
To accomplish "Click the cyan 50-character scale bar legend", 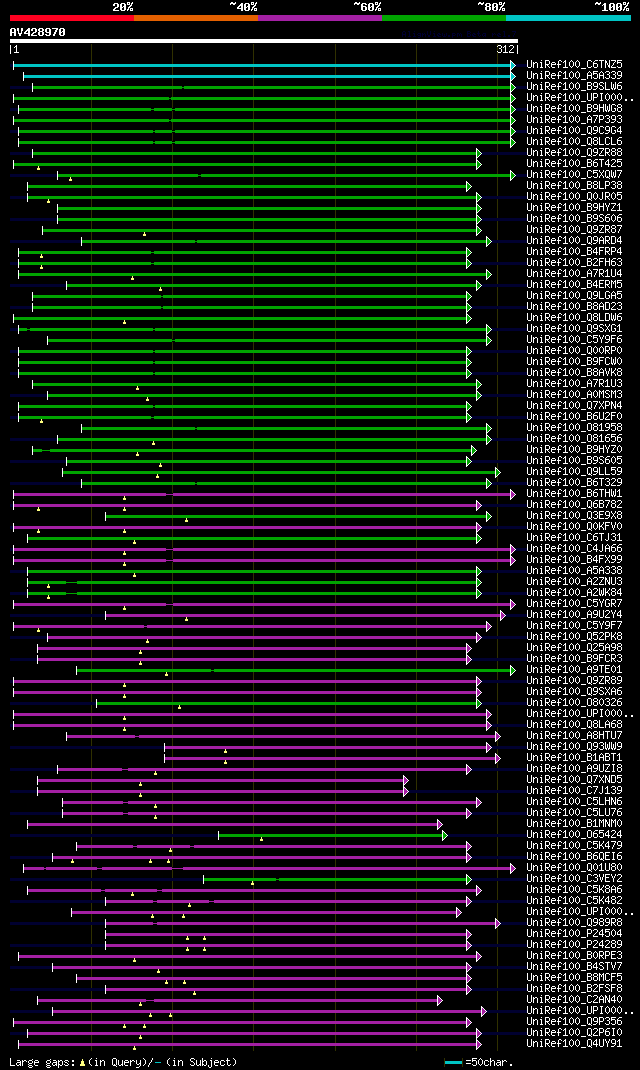I will 454,1062.
